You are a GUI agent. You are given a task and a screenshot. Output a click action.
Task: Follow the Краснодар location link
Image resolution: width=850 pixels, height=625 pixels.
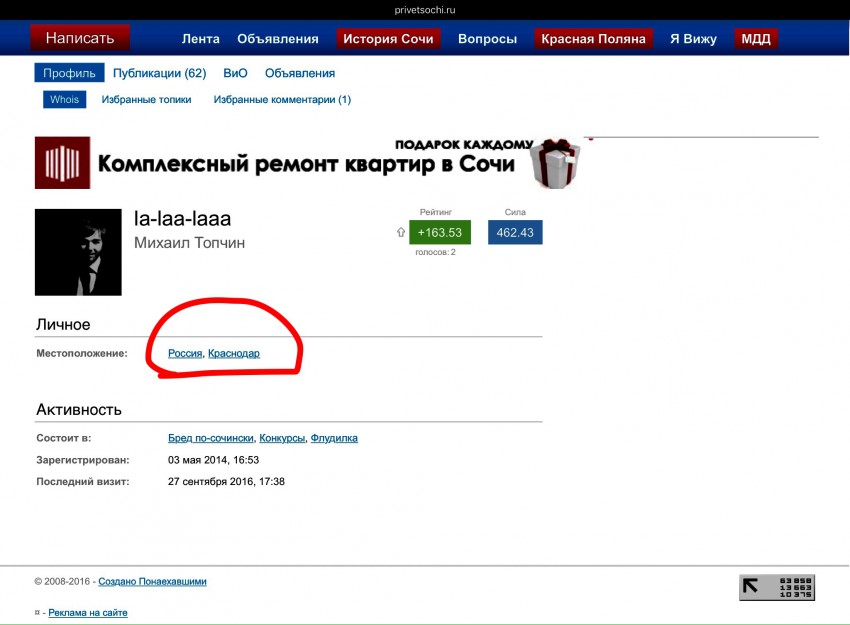pyautogui.click(x=233, y=353)
